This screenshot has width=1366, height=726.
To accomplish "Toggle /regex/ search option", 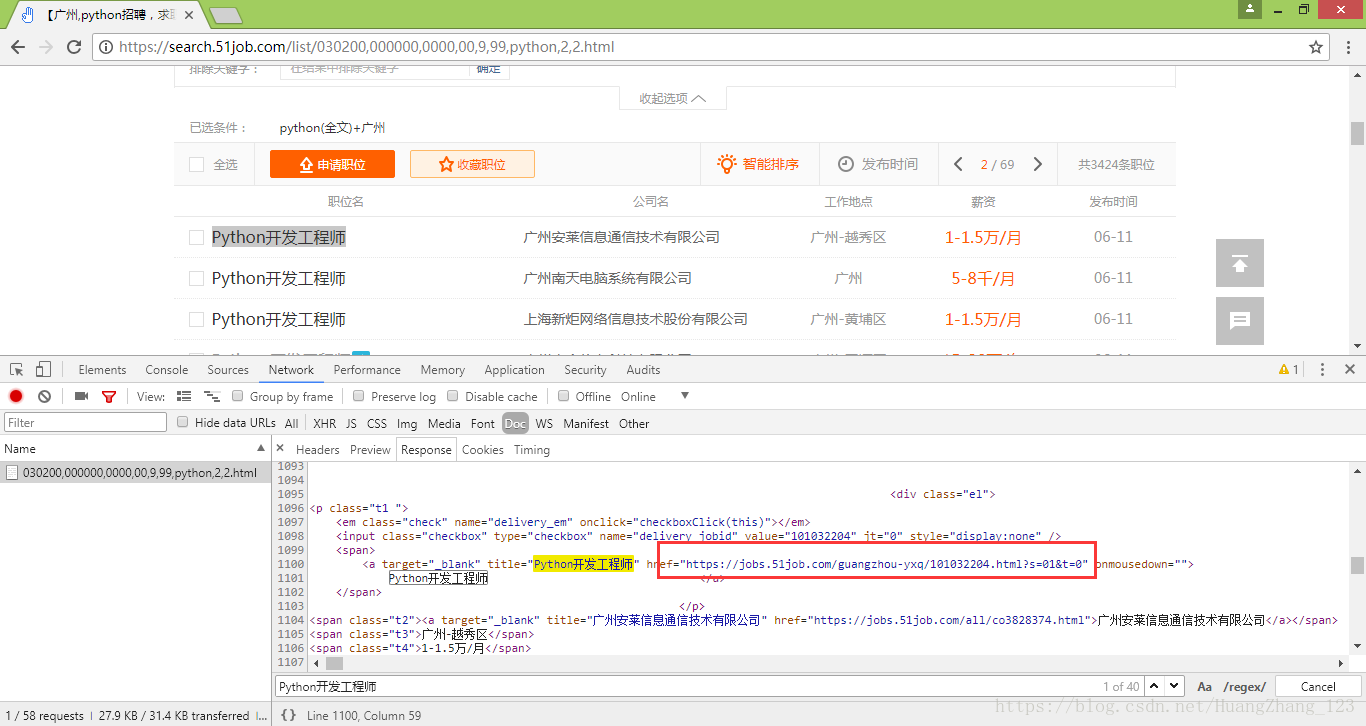I will (1245, 687).
